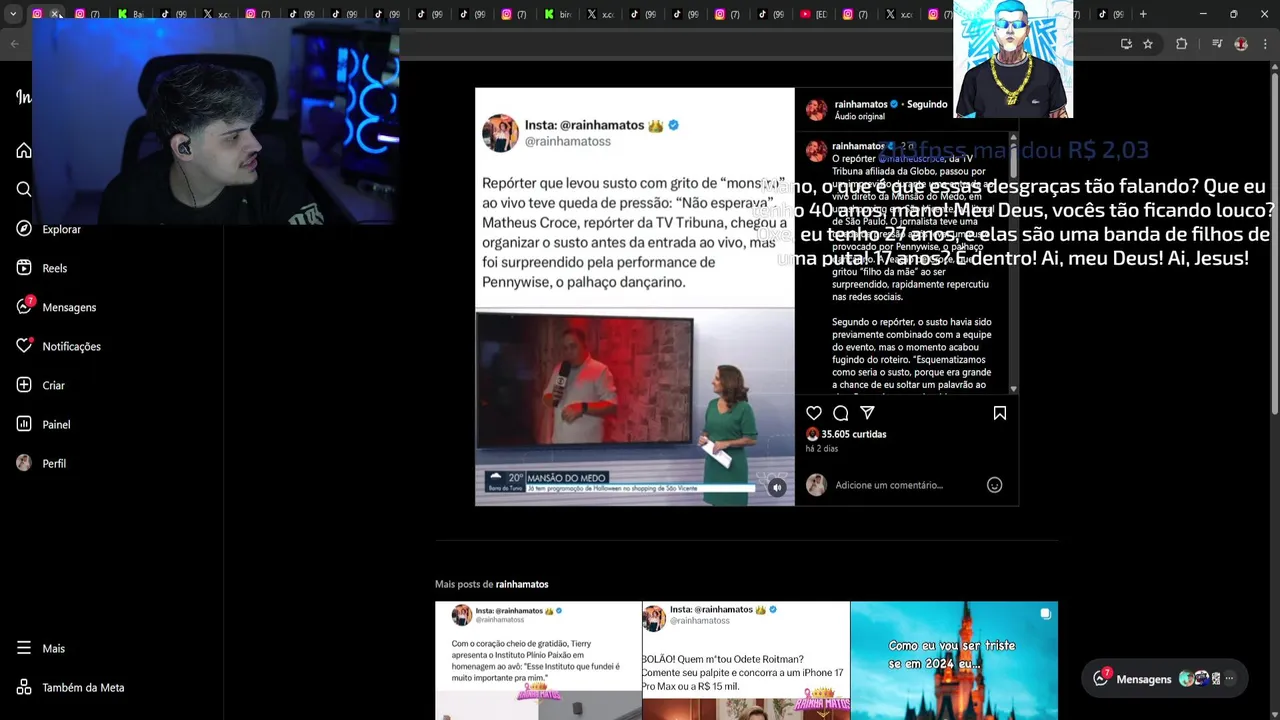Share the post with the paper plane icon
The image size is (1280, 720).
(867, 413)
